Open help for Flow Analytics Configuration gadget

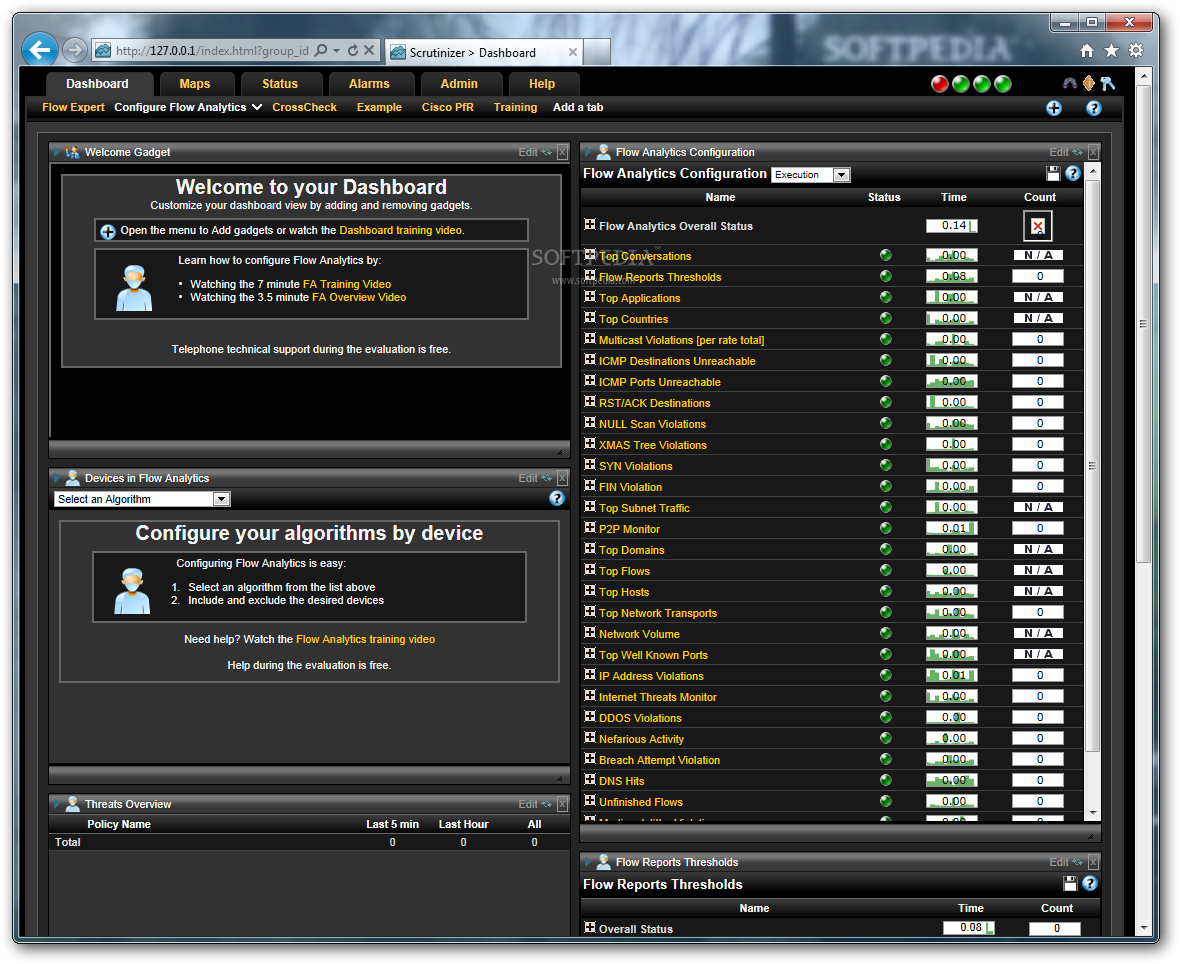coord(1073,174)
